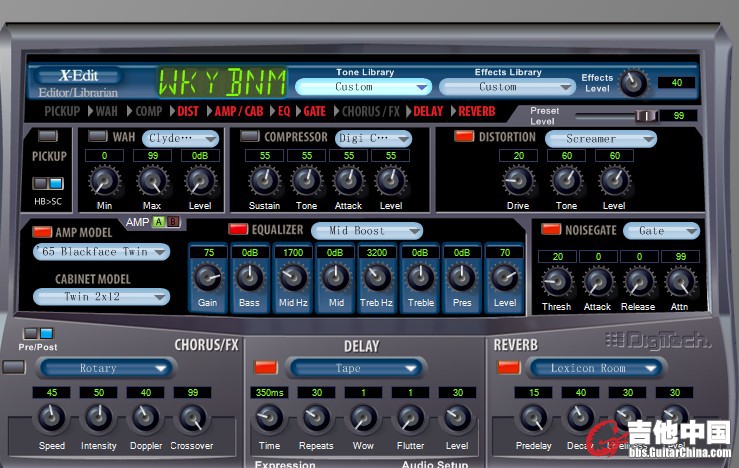Click the Noisegate Attn knob
Image resolution: width=739 pixels, height=468 pixels.
tap(681, 282)
